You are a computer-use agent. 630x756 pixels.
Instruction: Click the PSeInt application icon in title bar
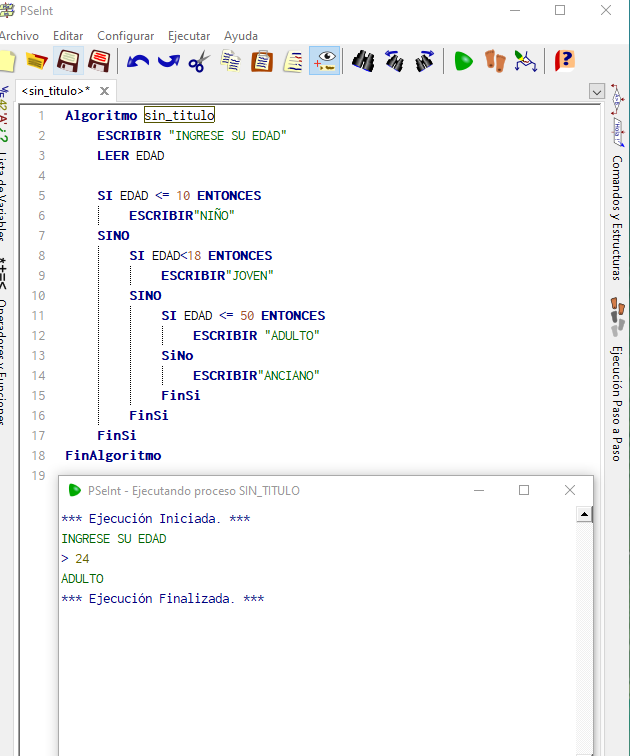(7, 10)
